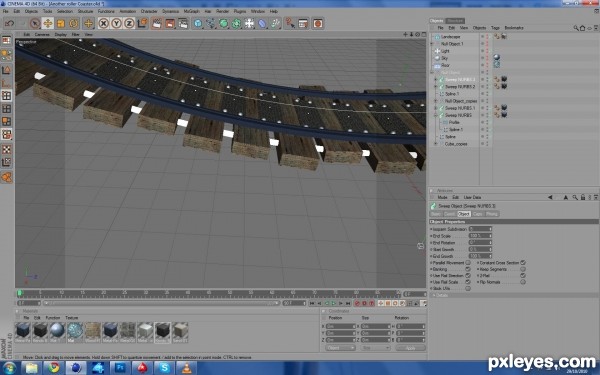Open the NURBS generator objects icon
The width and height of the screenshot is (600, 375).
223,23
